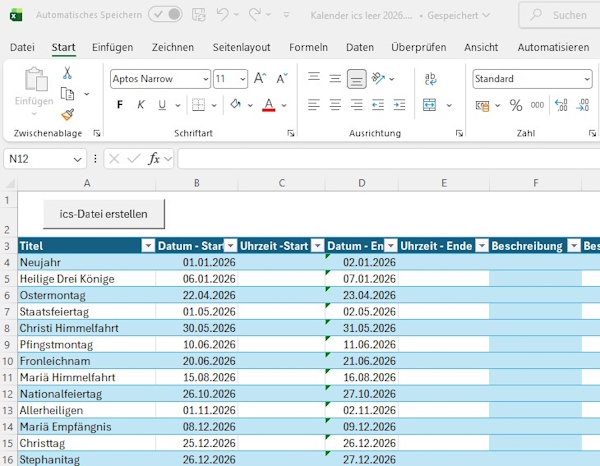Open the Titel column filter dropdown

pyautogui.click(x=148, y=246)
